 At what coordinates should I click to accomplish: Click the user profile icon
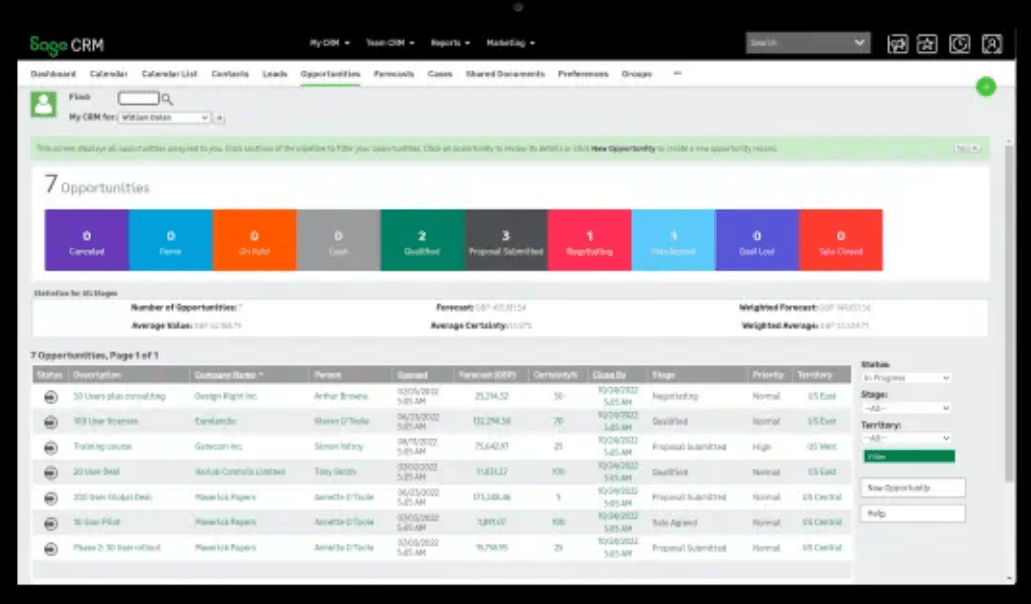coord(991,44)
